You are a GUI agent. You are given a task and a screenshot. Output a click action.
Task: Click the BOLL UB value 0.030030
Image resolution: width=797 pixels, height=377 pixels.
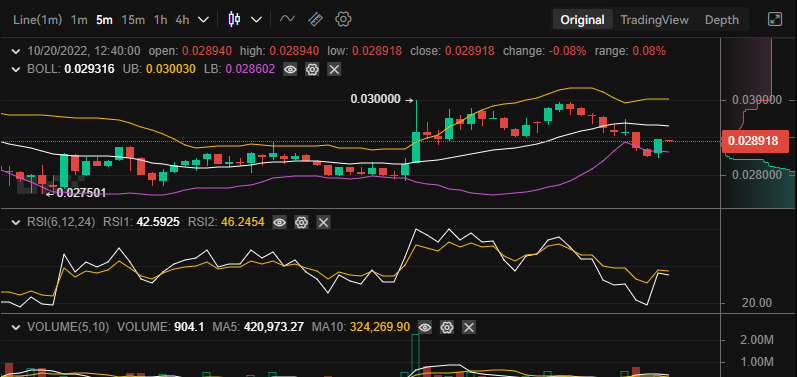(x=172, y=69)
